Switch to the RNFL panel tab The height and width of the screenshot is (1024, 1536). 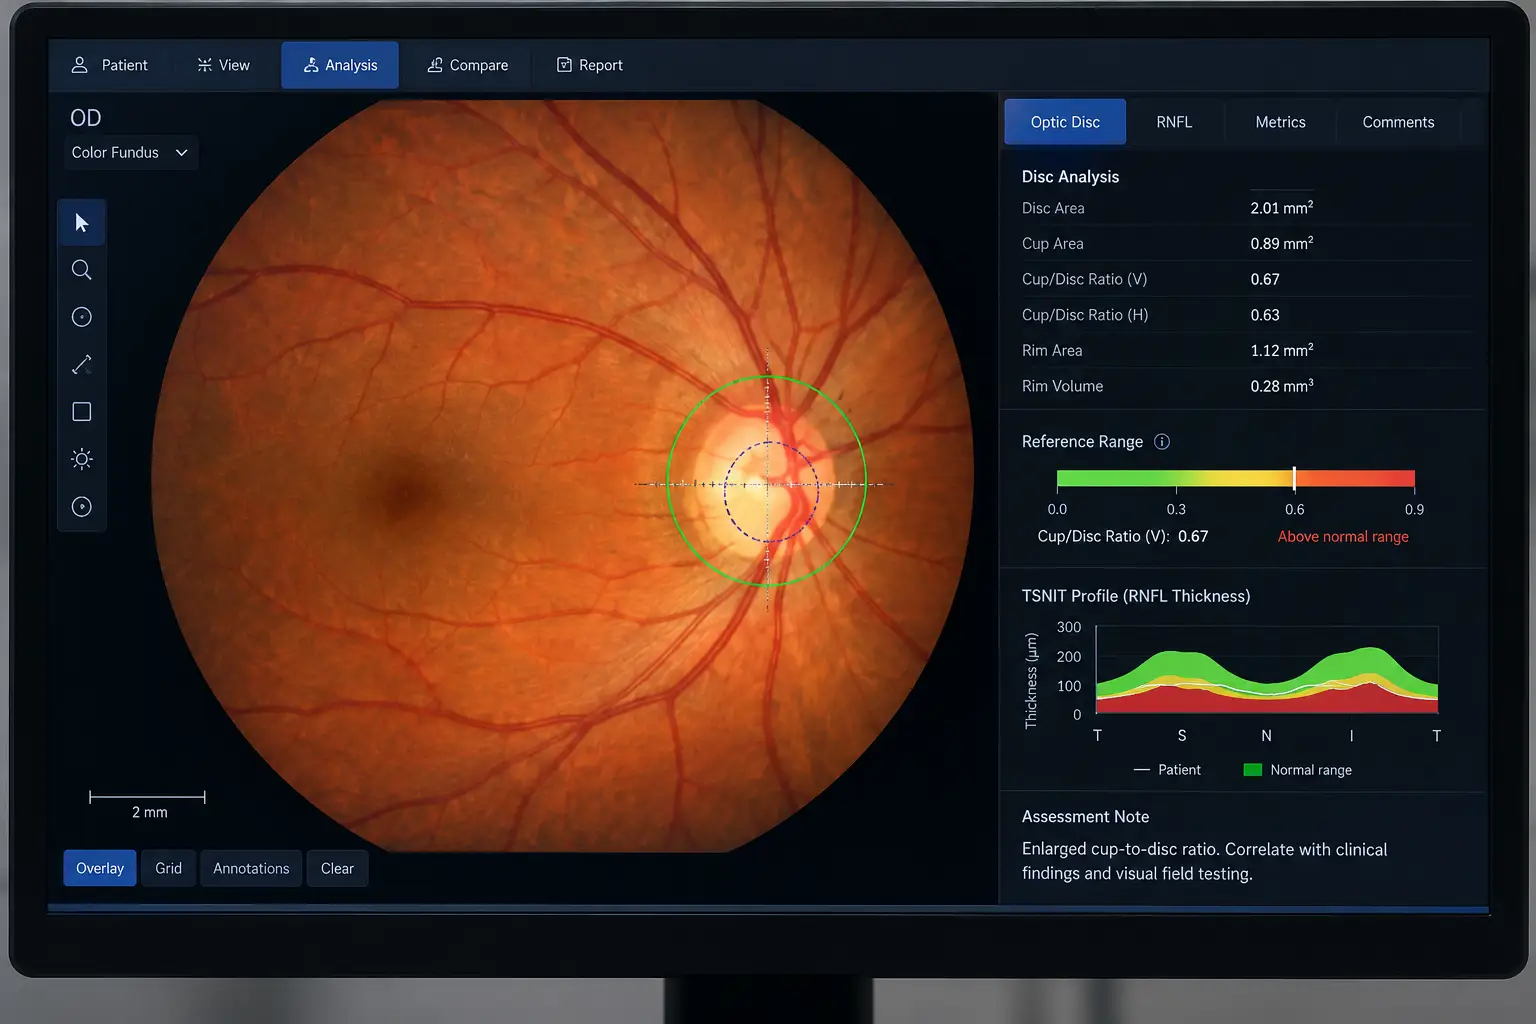(x=1174, y=122)
